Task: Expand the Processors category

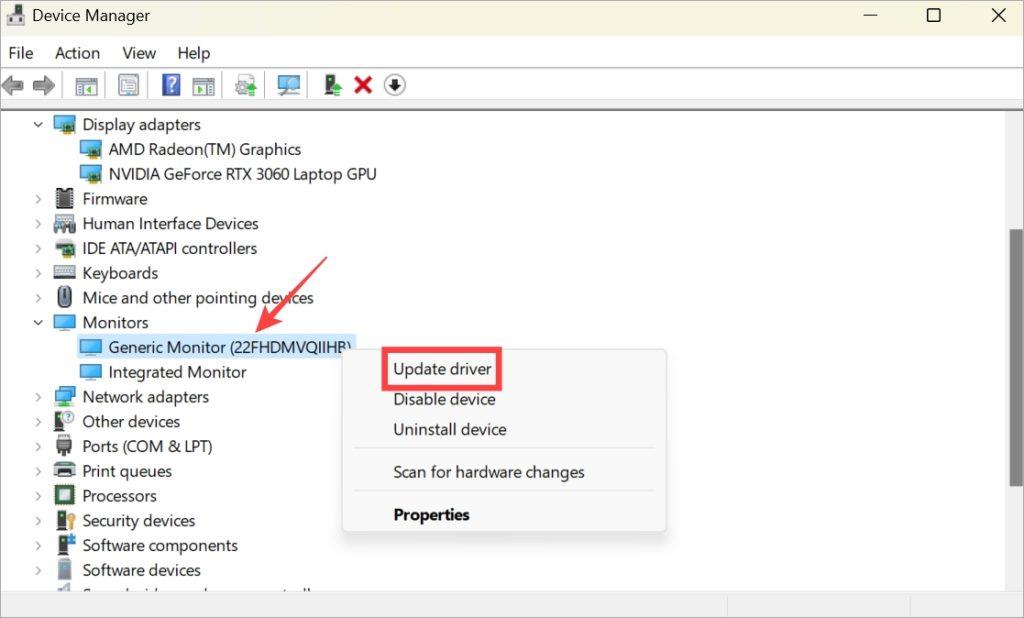Action: click(x=39, y=496)
